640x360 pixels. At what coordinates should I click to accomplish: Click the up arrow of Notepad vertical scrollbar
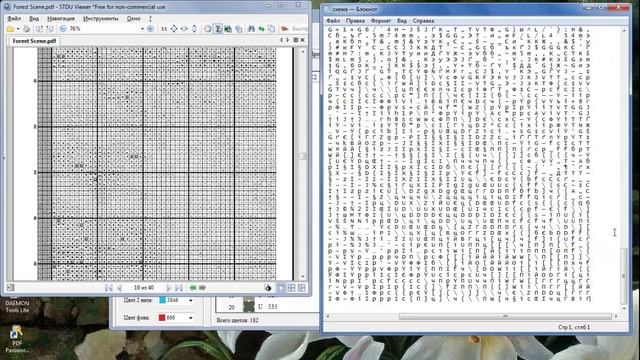tap(624, 30)
